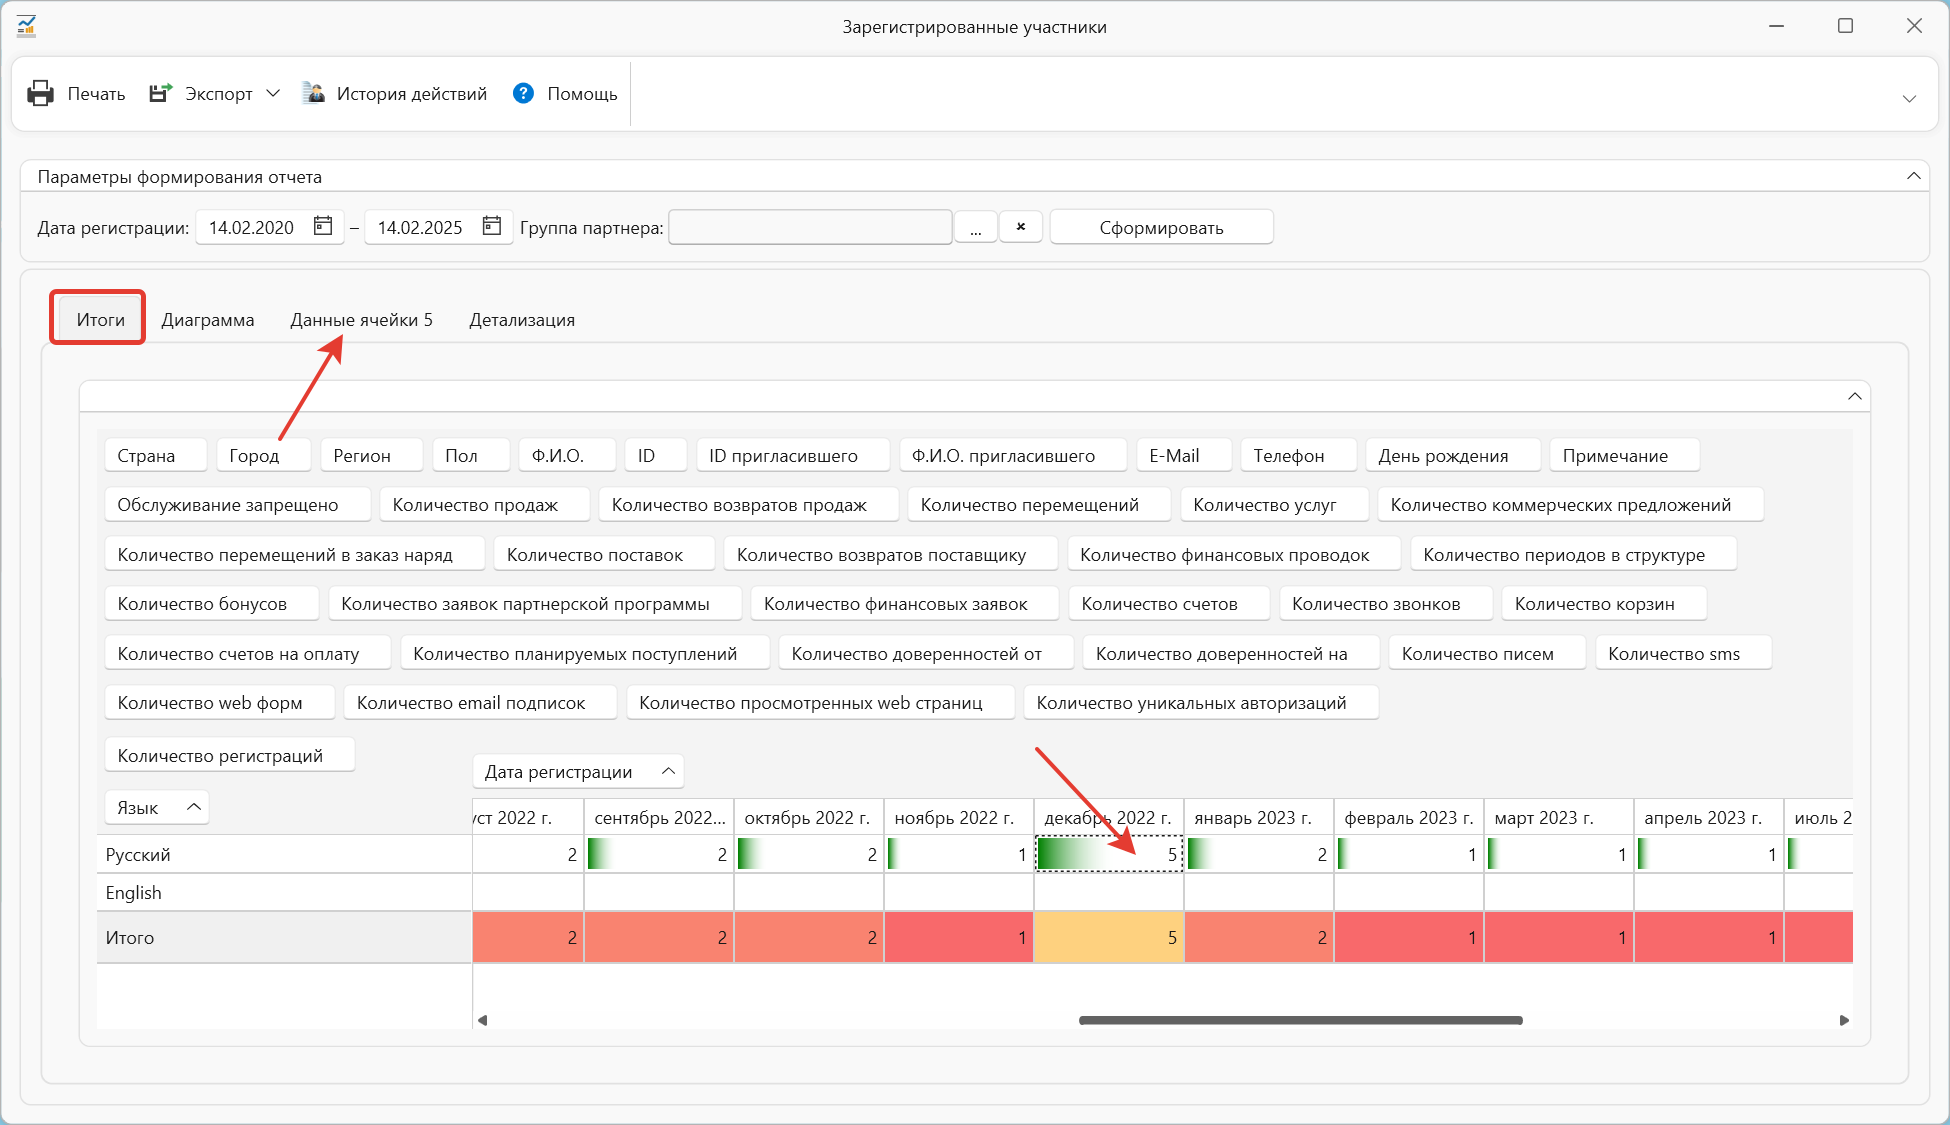Select the Пол field button
Viewport: 1950px width, 1125px height.
[x=470, y=455]
